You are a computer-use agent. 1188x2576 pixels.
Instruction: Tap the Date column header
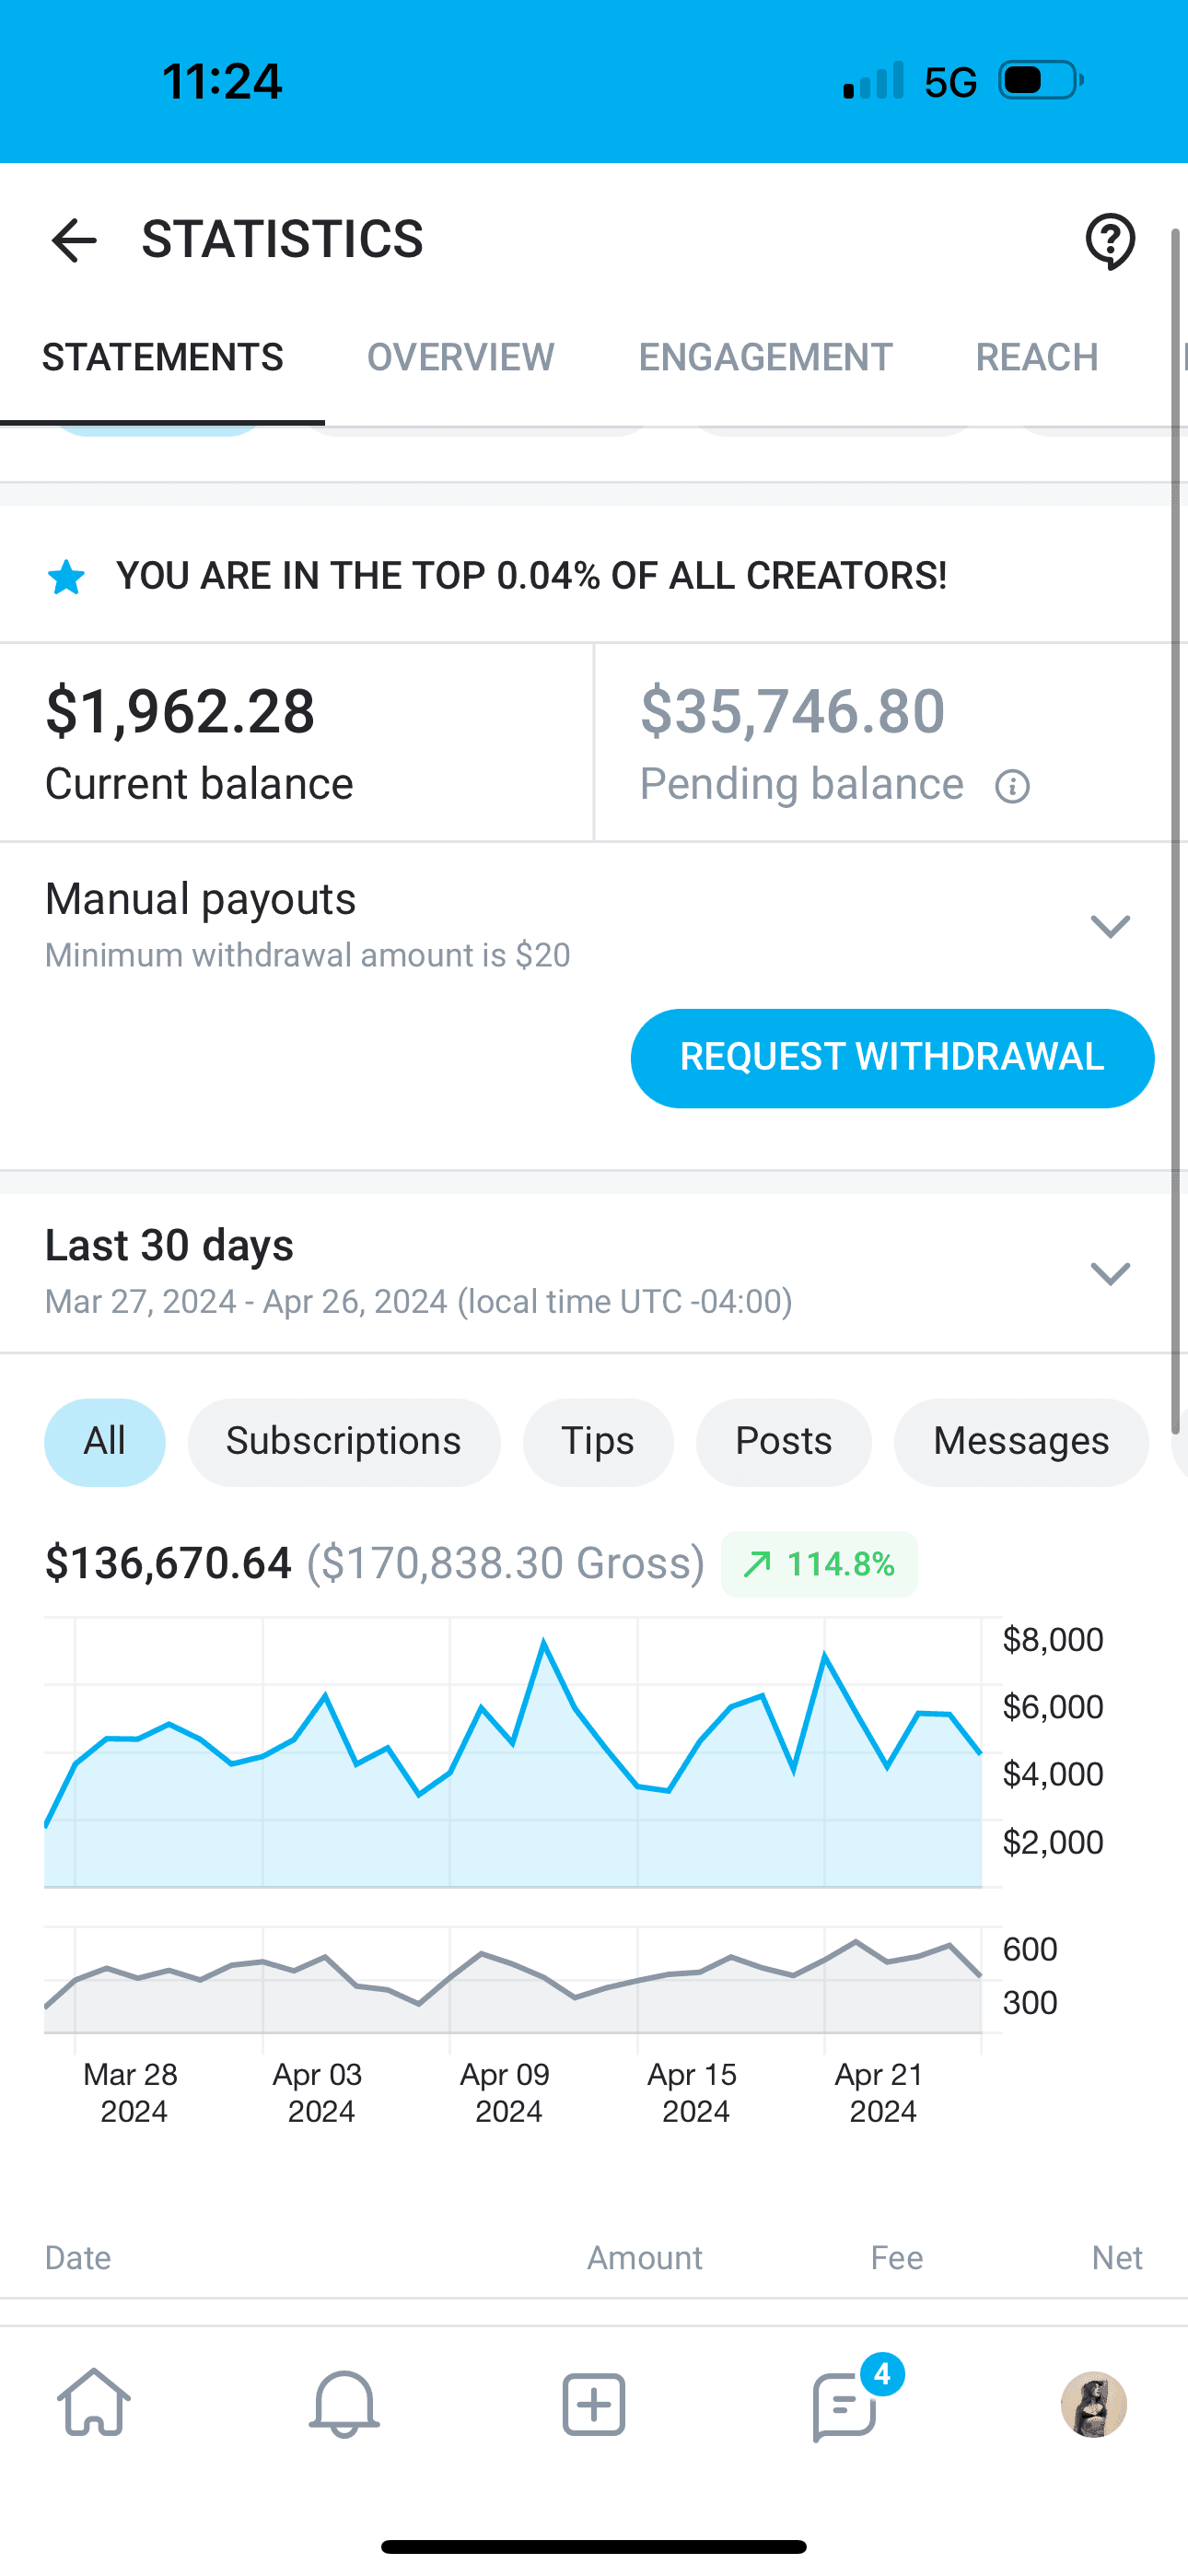[78, 2258]
